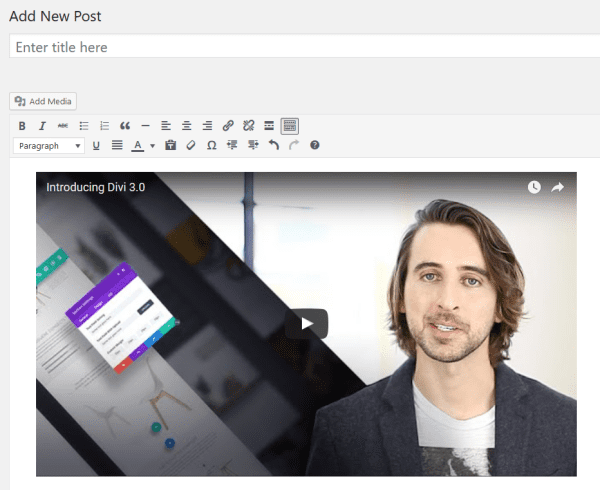Toggle underline formatting

[96, 146]
